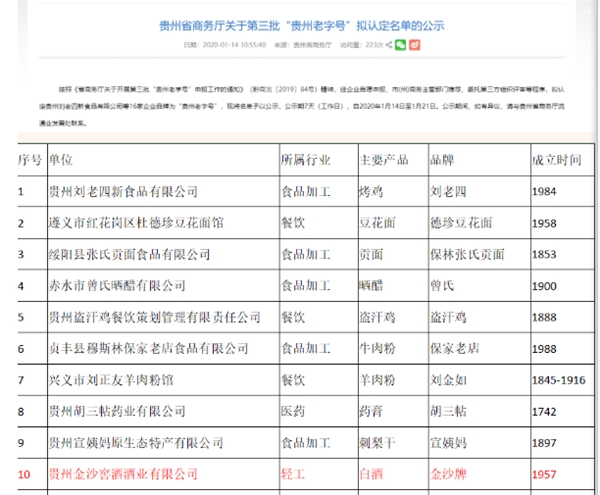This screenshot has width=600, height=495.
Task: Select the brand cell 胡三帖
Action: [480, 411]
